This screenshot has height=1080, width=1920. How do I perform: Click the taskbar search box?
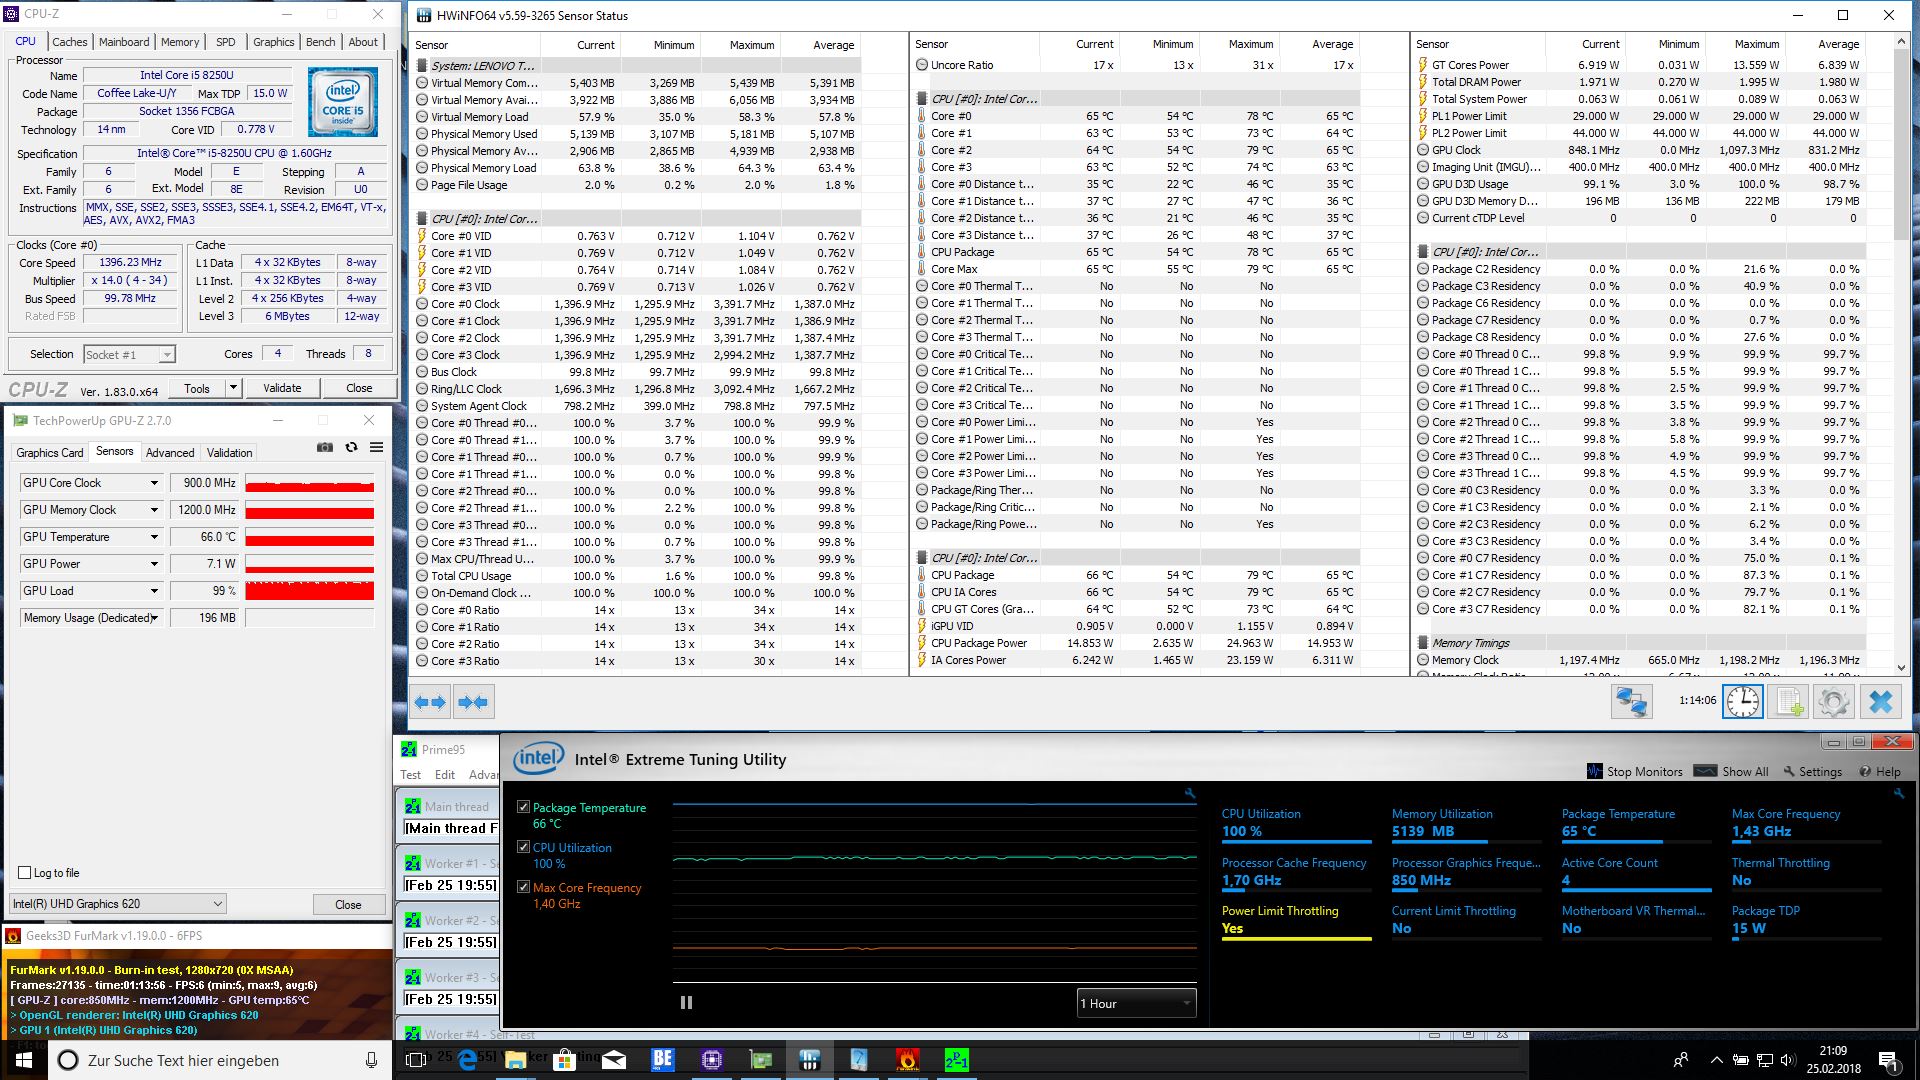click(x=220, y=1060)
